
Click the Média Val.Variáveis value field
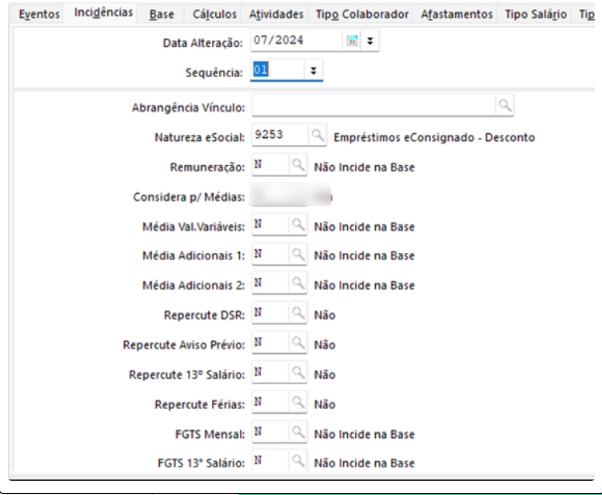tap(270, 224)
